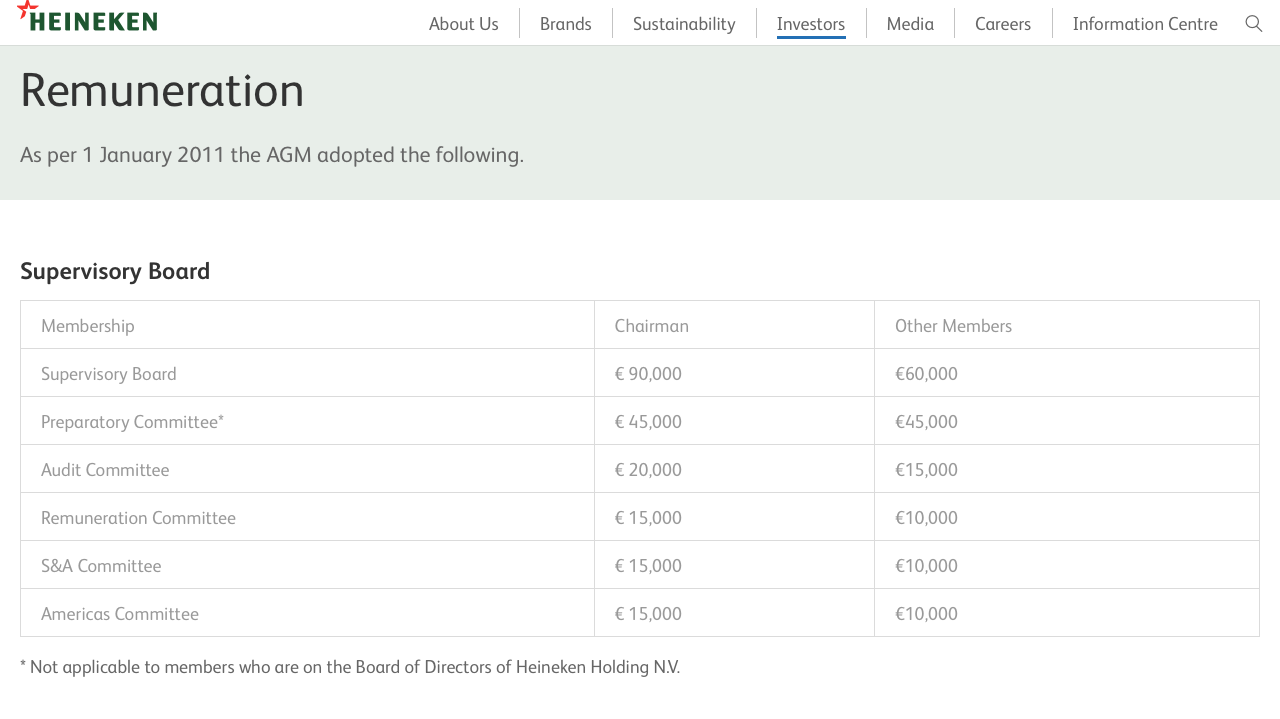Go to the Brands menu
Image resolution: width=1280 pixels, height=719 pixels.
pos(566,24)
